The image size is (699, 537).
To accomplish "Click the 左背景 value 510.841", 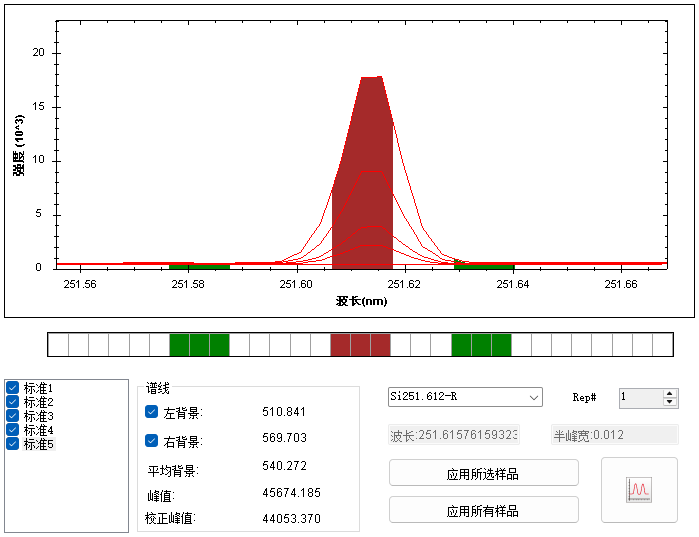I will tap(284, 412).
